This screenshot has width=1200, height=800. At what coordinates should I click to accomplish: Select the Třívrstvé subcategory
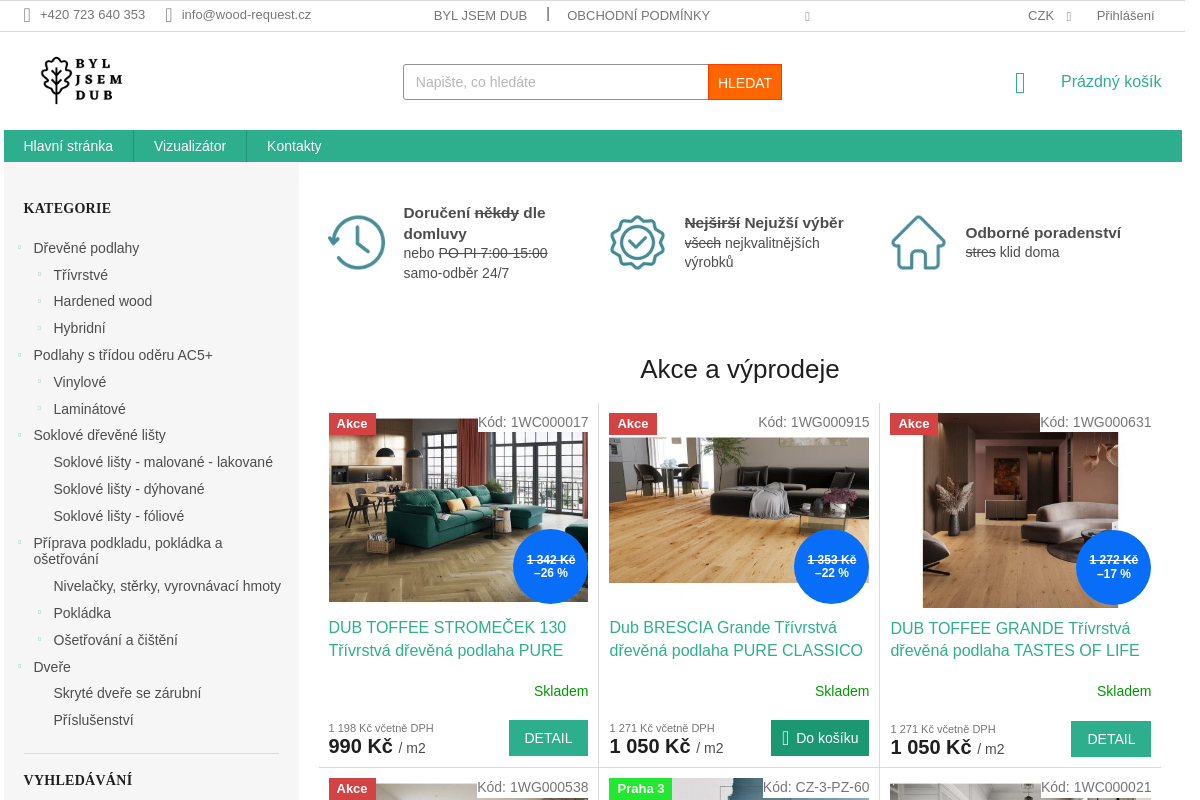(x=81, y=275)
